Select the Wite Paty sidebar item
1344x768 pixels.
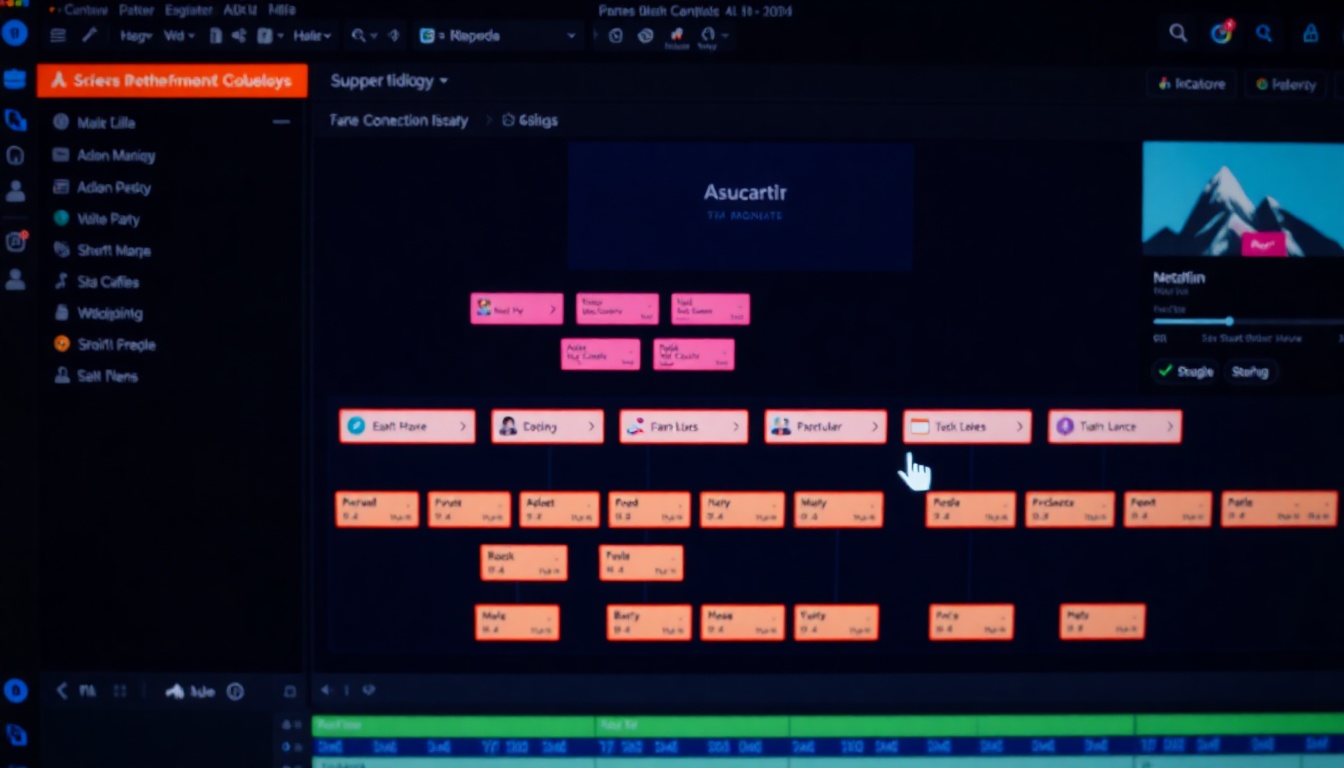pyautogui.click(x=108, y=219)
